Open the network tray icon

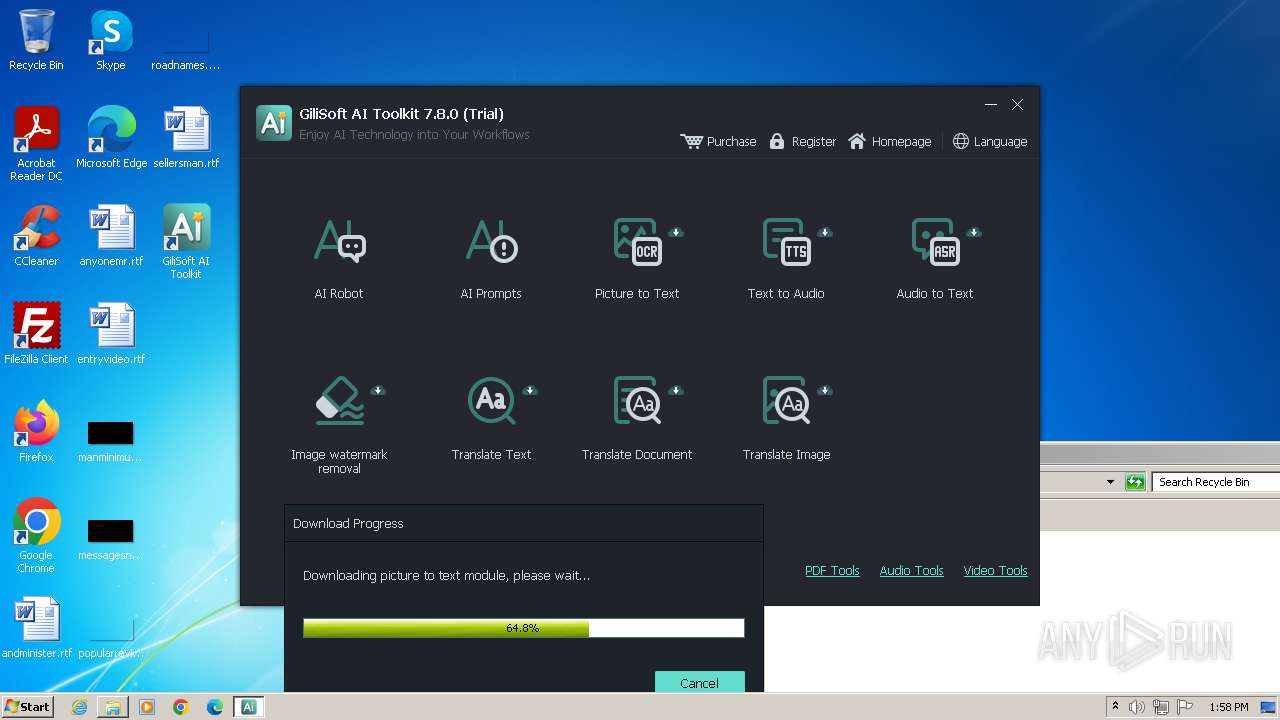(x=1161, y=707)
